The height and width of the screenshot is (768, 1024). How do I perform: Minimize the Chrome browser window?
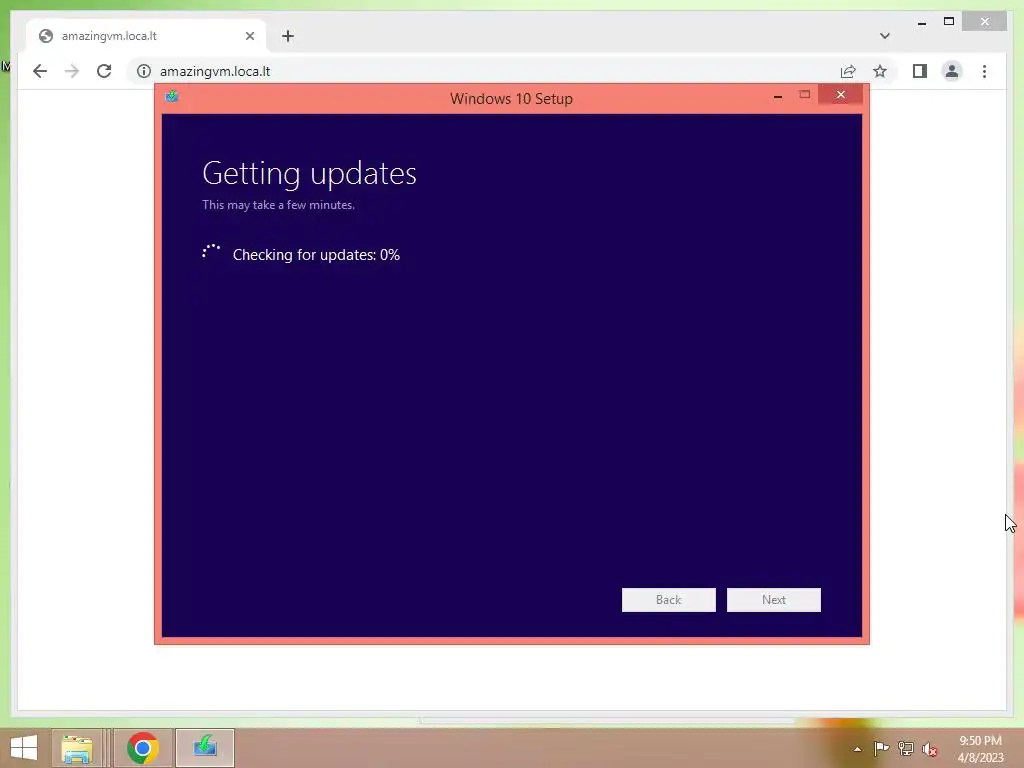pyautogui.click(x=921, y=22)
